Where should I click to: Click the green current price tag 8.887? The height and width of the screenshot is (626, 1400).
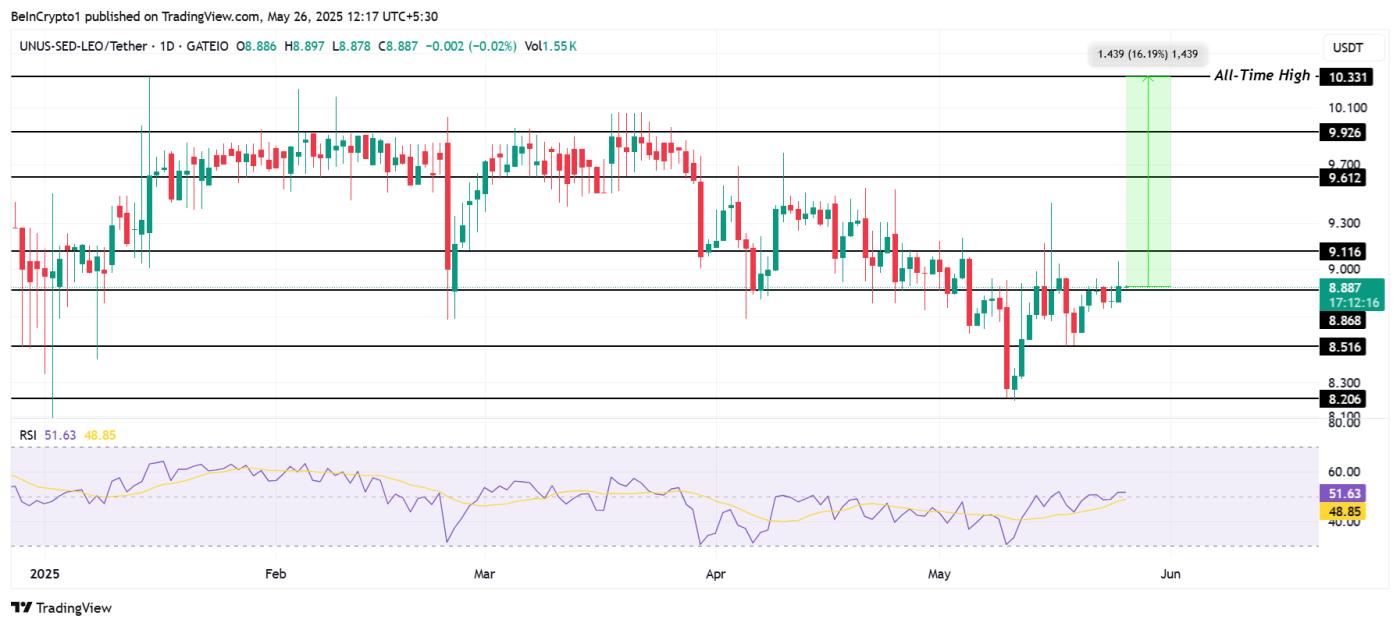1345,286
